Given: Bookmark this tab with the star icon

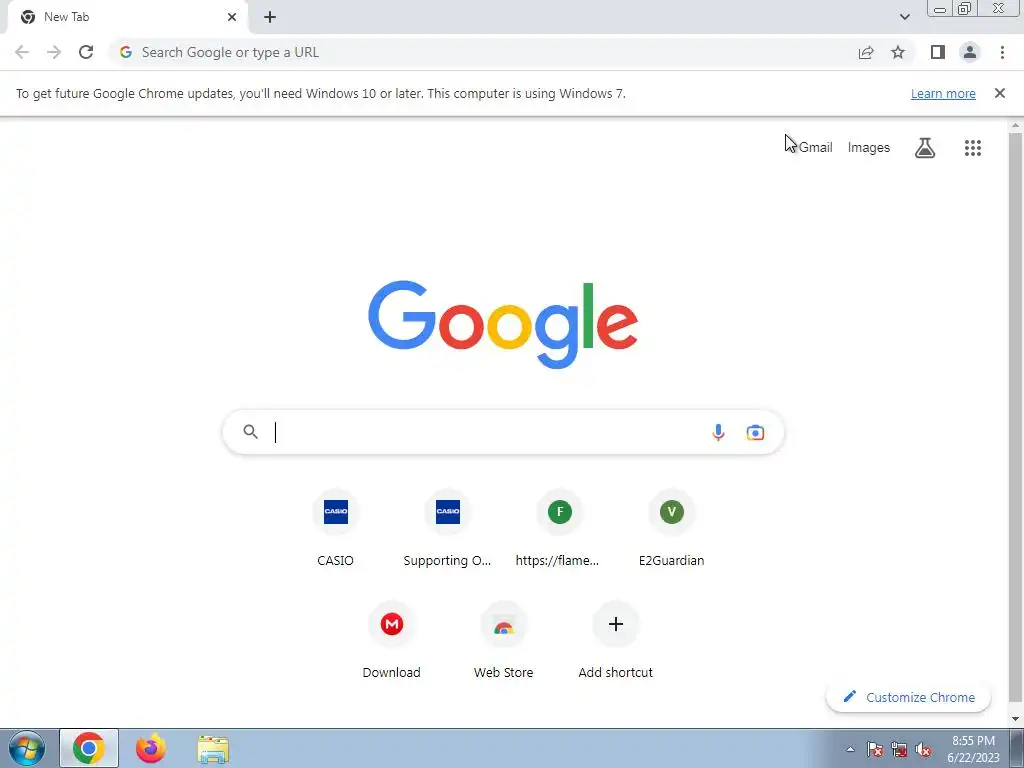Looking at the screenshot, I should coord(898,52).
